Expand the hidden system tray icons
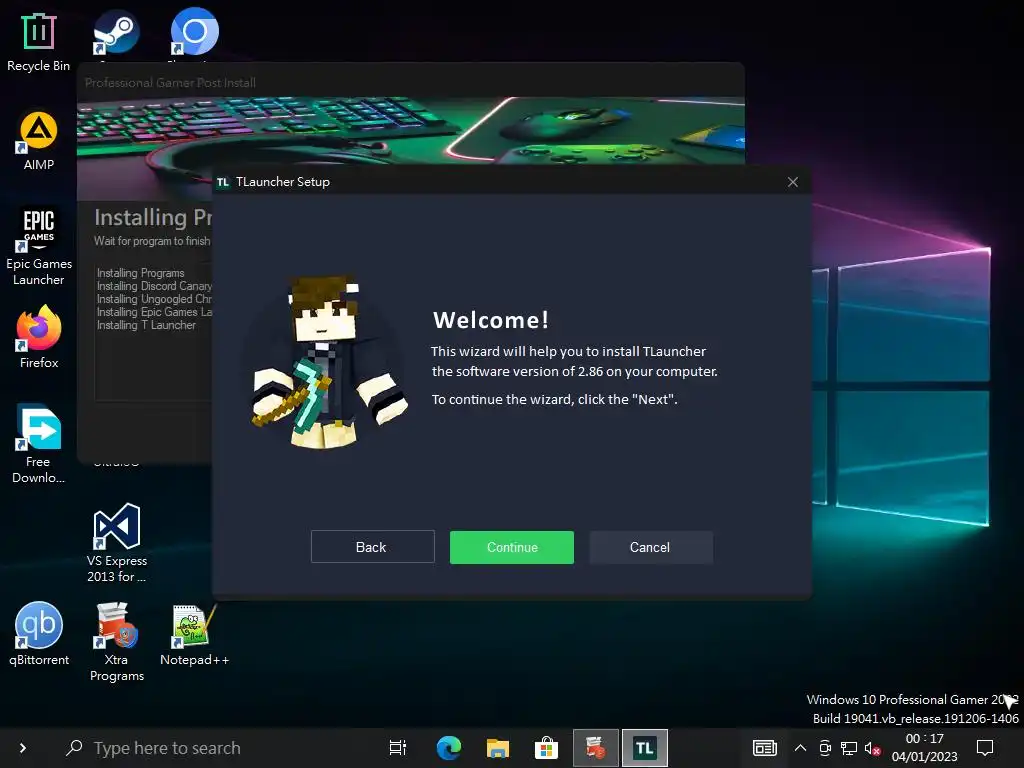1024x768 pixels. click(800, 748)
